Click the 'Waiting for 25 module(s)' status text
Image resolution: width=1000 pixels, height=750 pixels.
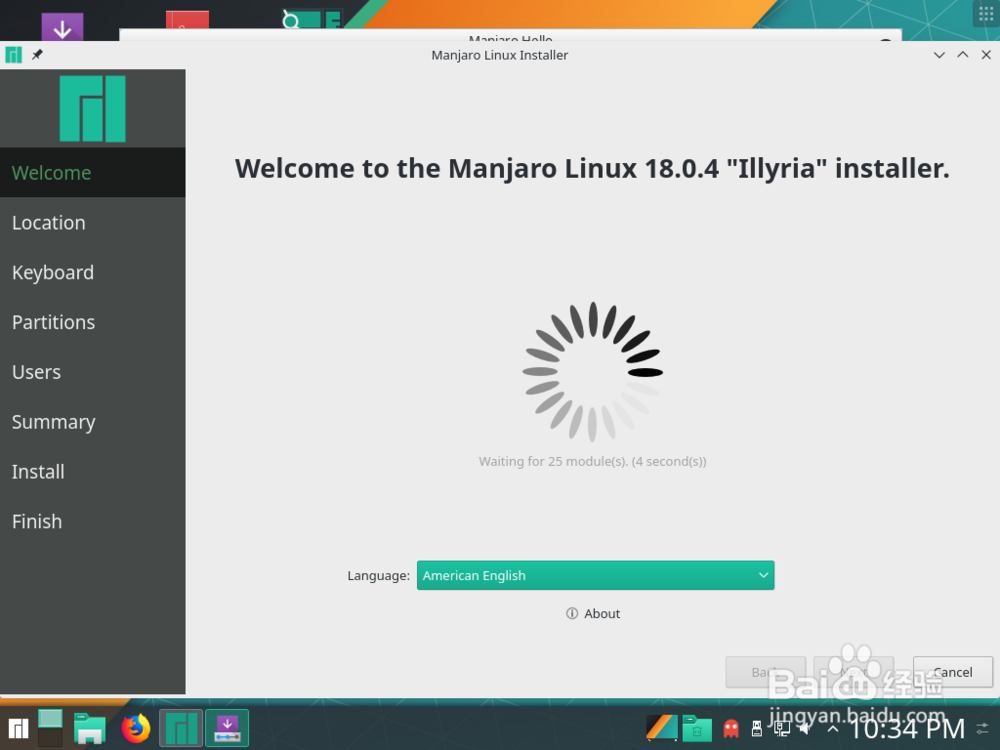point(592,461)
